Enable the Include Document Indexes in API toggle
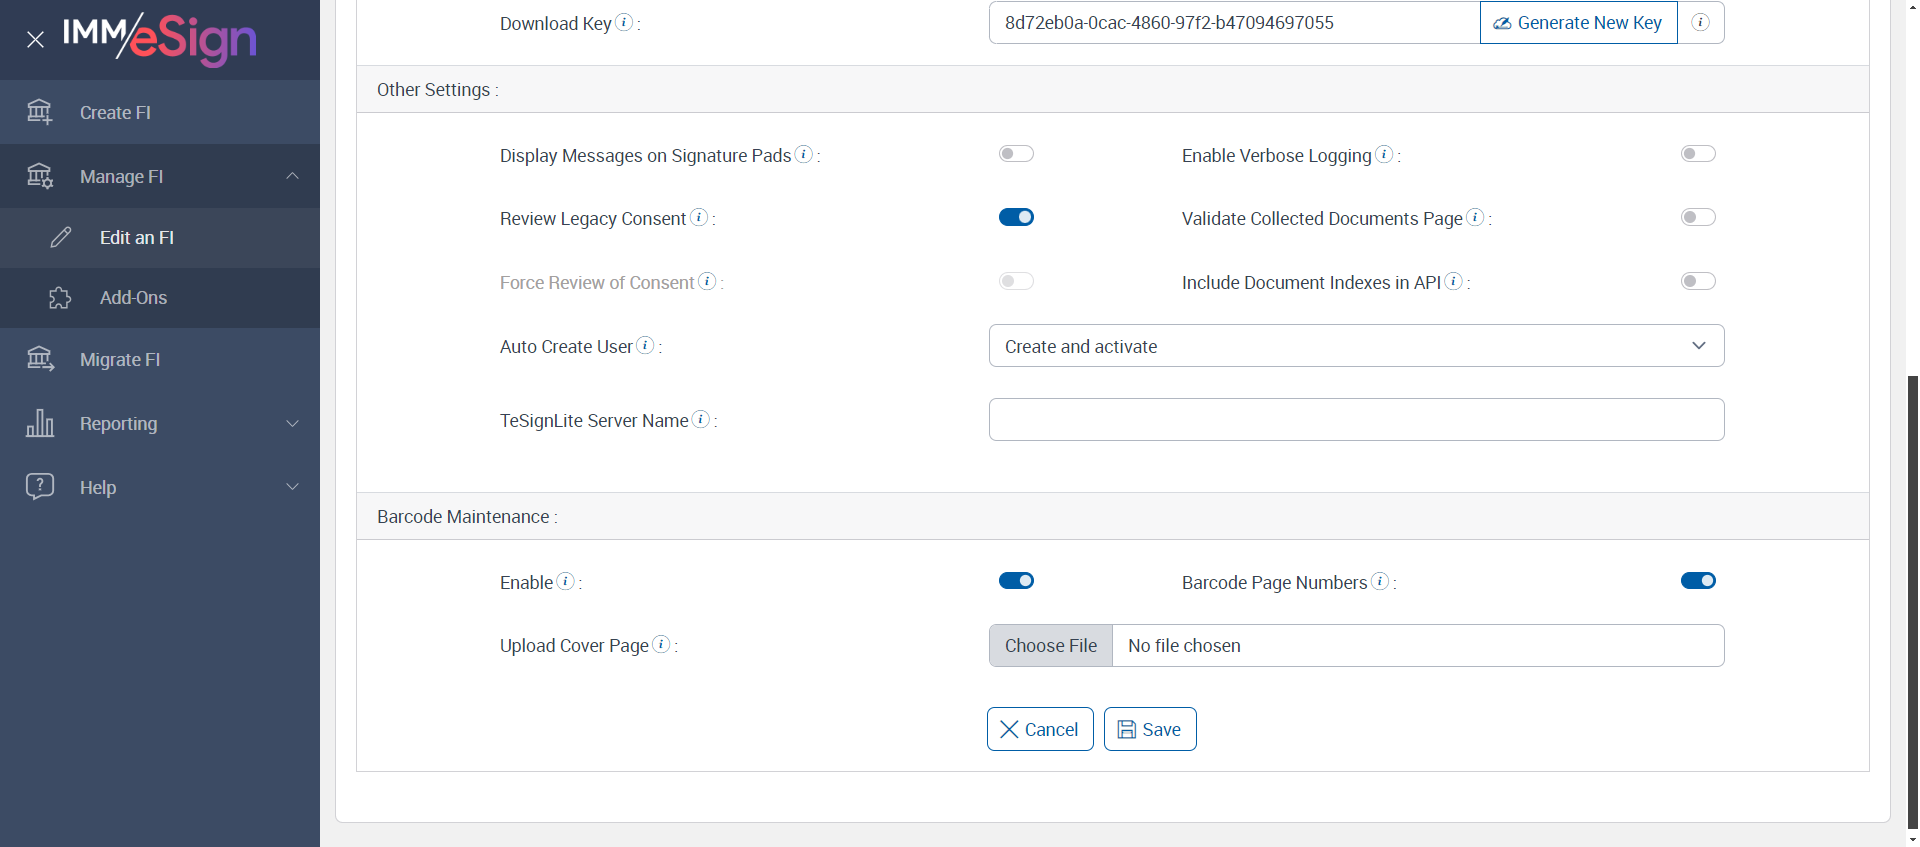The image size is (1920, 847). click(x=1698, y=281)
